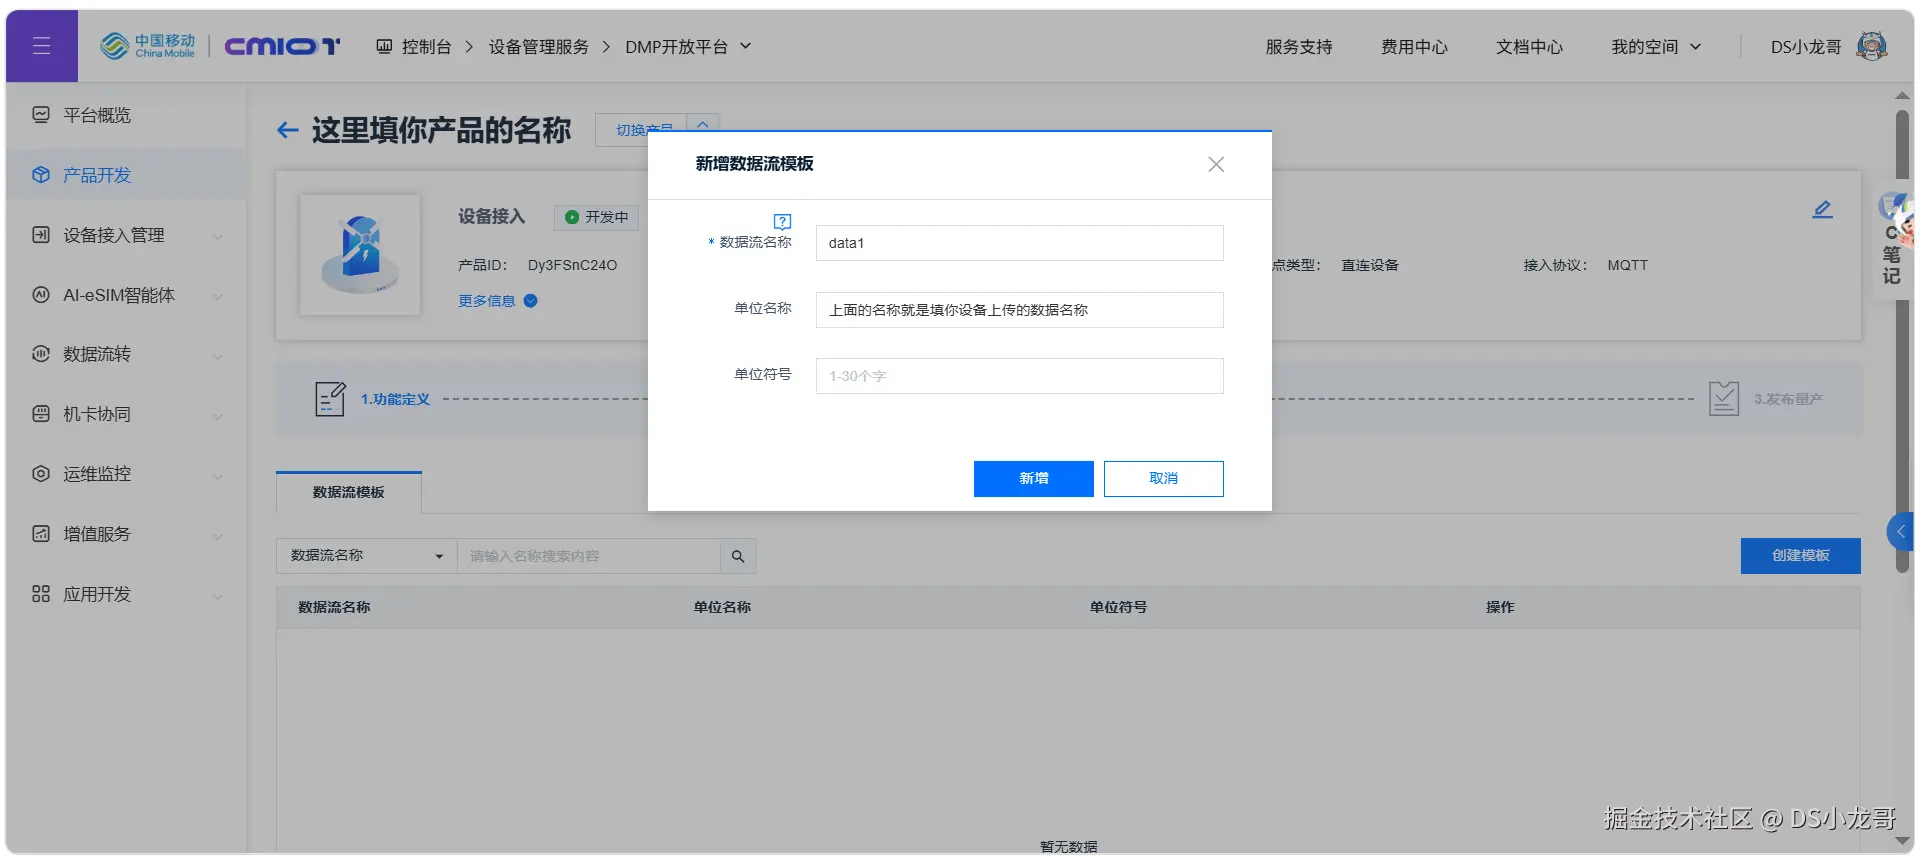This screenshot has height=856, width=1920.
Task: Open 费用中心 in top navigation
Action: point(1414,47)
